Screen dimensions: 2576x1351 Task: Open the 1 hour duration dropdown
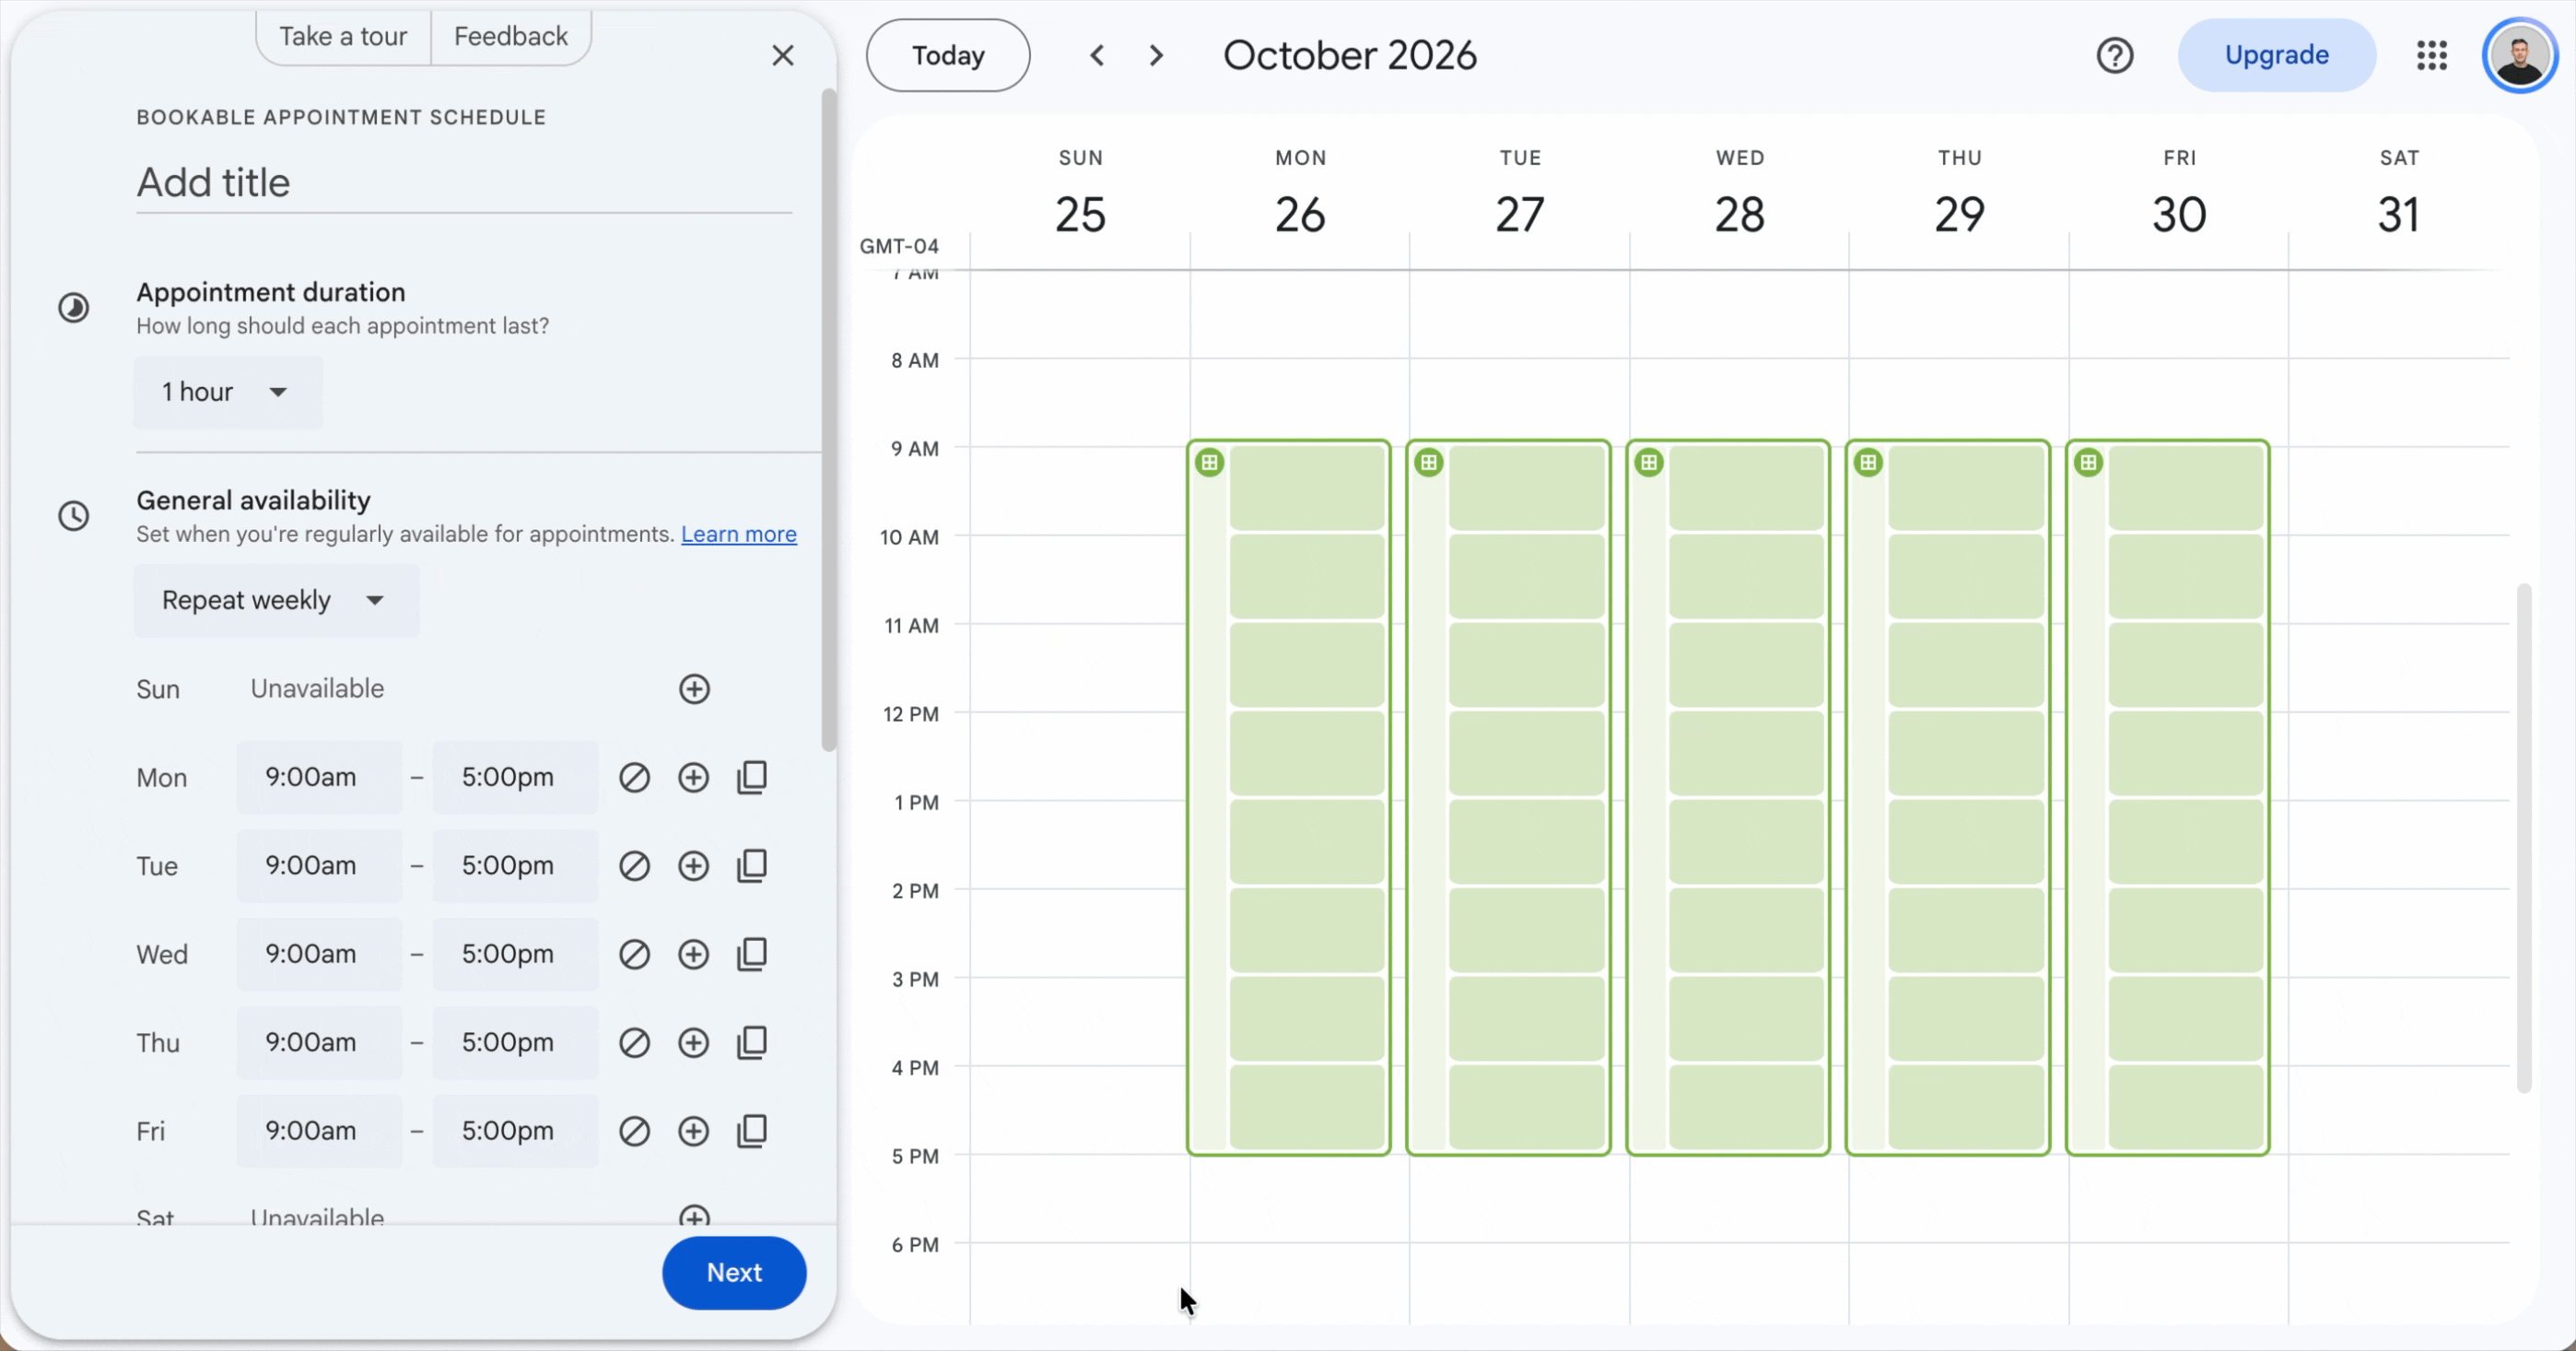228,392
